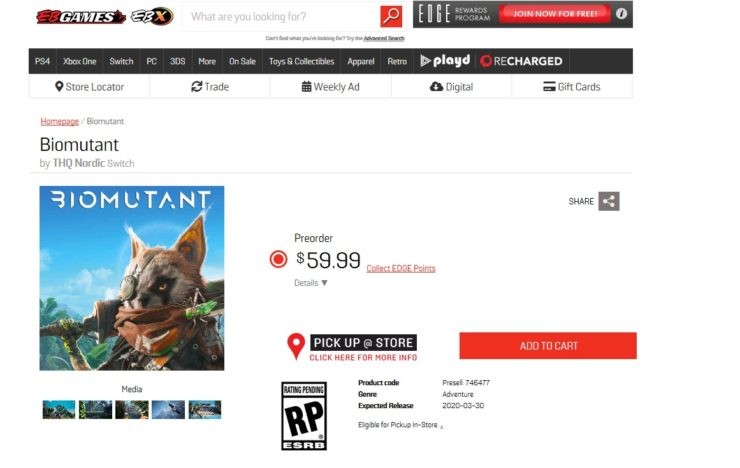Go to the Switch category tab
This screenshot has width=740, height=468.
[121, 61]
